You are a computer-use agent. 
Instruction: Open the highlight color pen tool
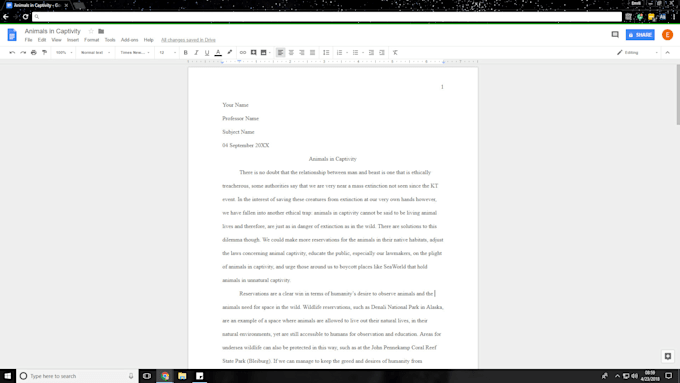coord(230,52)
